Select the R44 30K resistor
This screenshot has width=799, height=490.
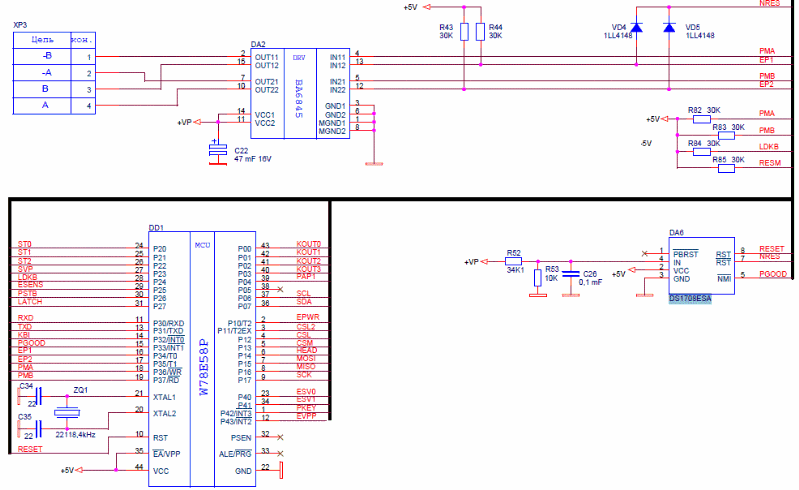[481, 31]
